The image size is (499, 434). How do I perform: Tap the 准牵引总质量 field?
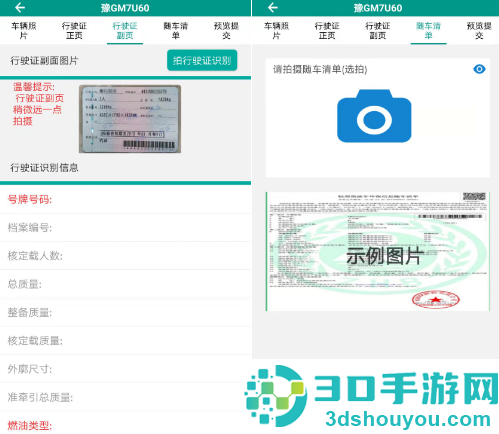coord(125,397)
